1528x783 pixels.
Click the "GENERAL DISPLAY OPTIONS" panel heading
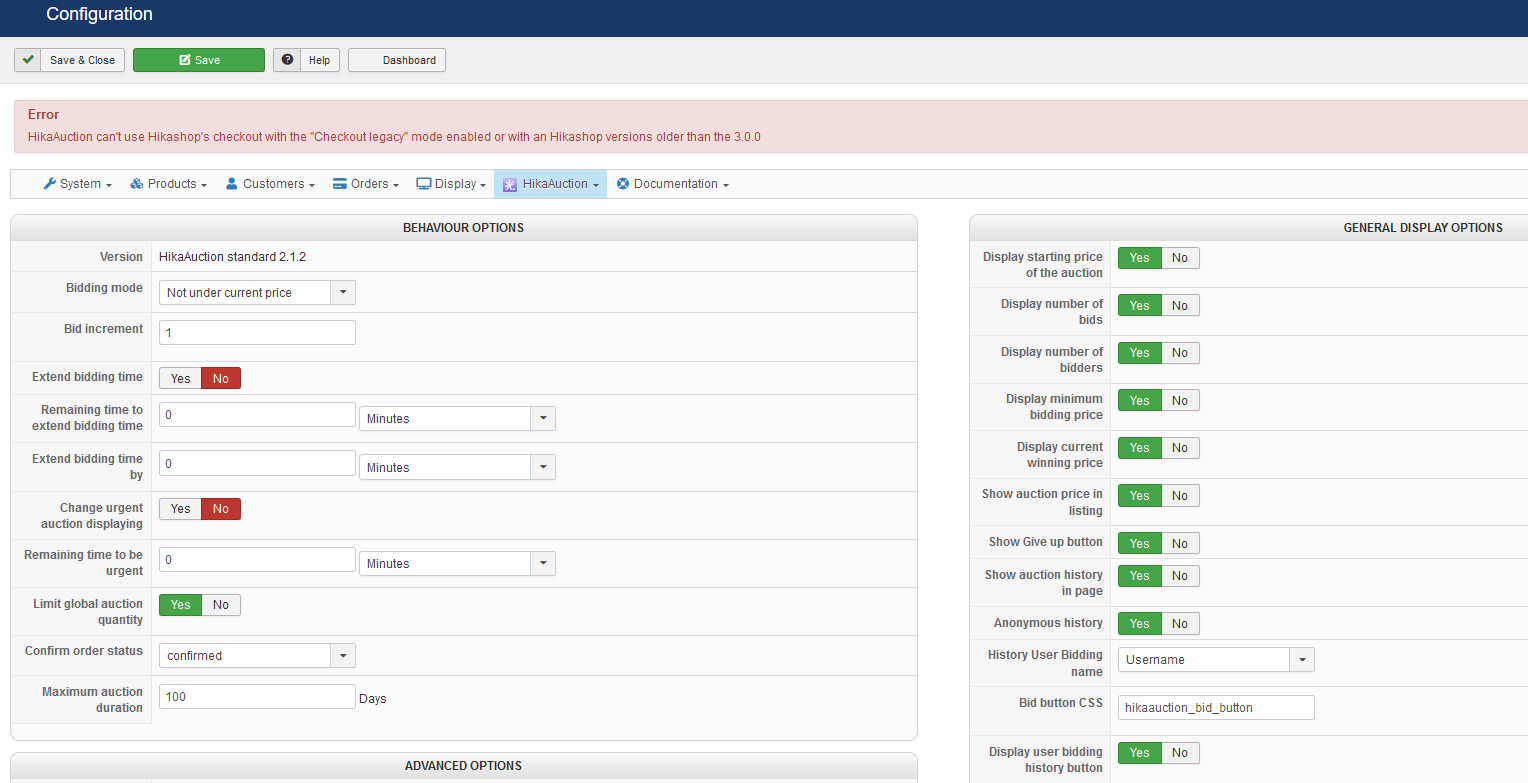1423,228
